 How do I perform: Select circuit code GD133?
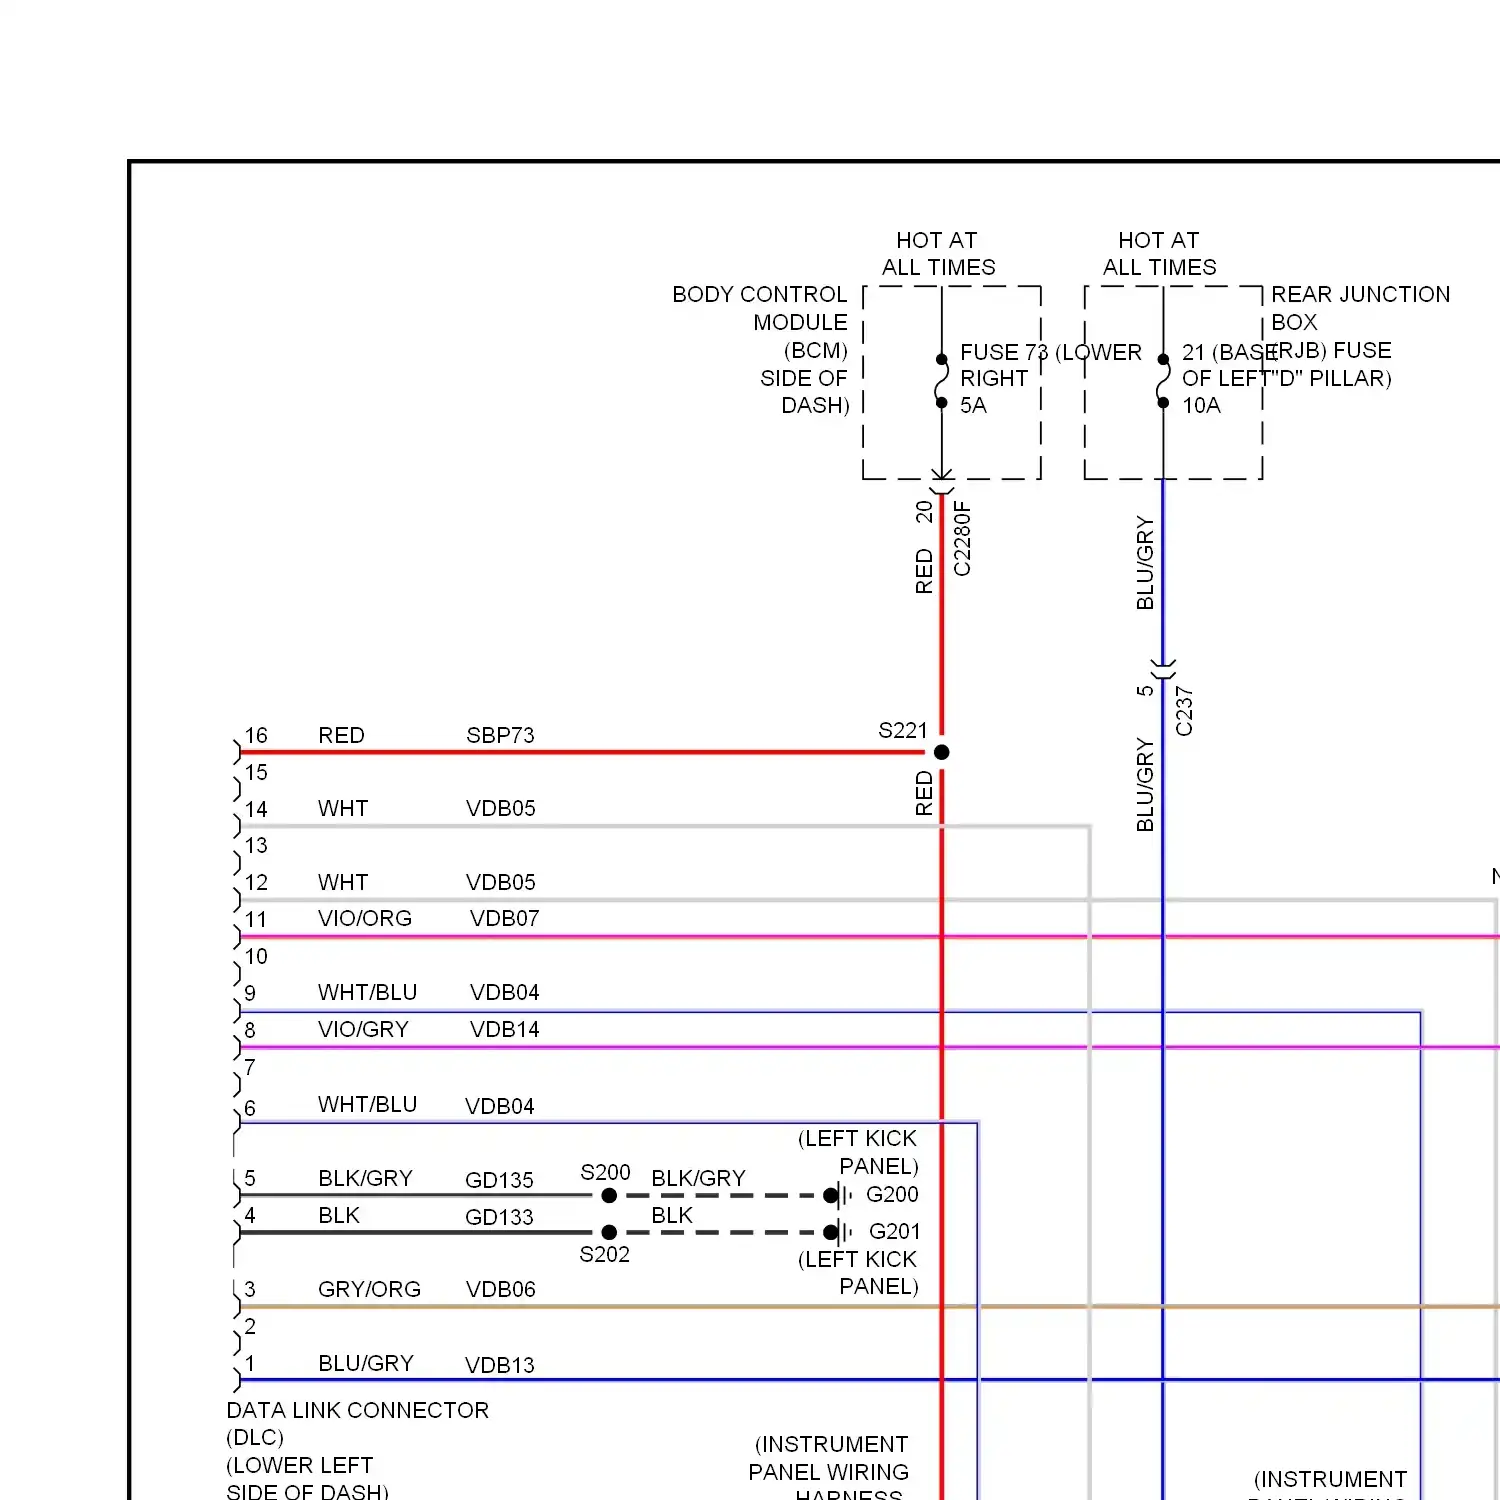[x=499, y=1217]
